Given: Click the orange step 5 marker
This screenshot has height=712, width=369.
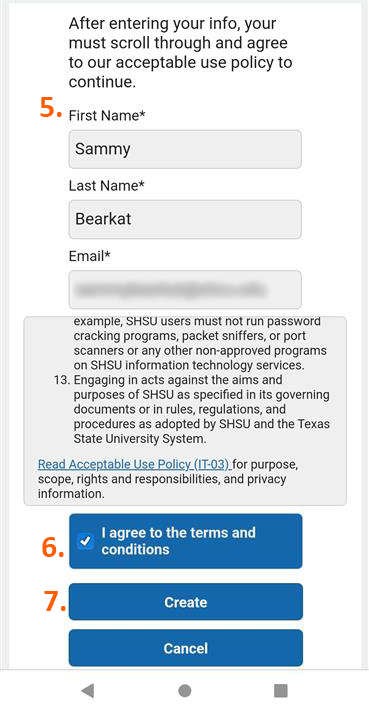Looking at the screenshot, I should 50,108.
